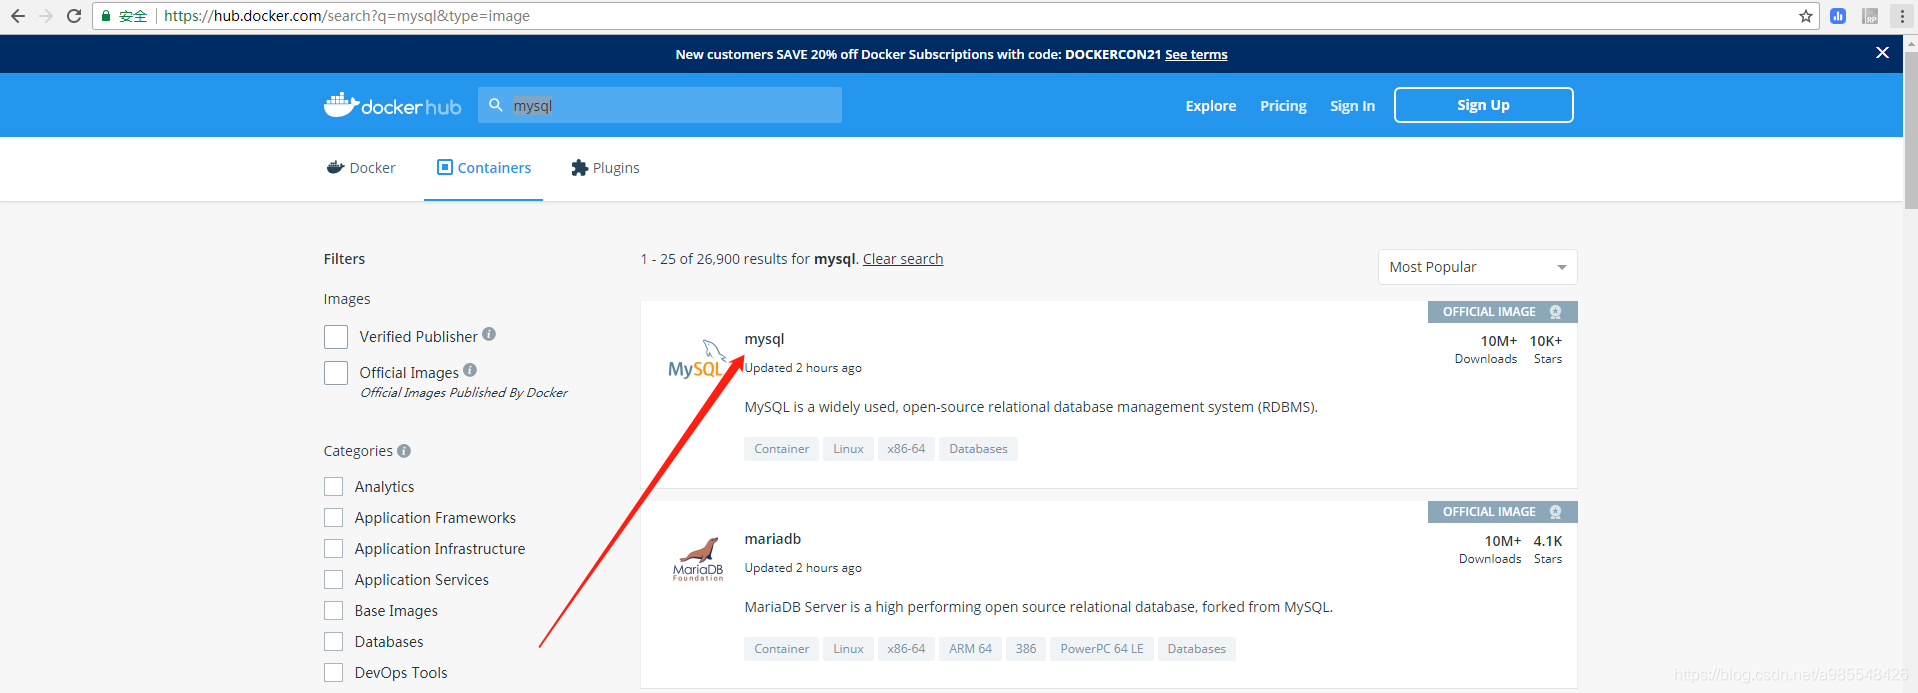
Task: Click the search magnifier icon
Action: pyautogui.click(x=495, y=105)
